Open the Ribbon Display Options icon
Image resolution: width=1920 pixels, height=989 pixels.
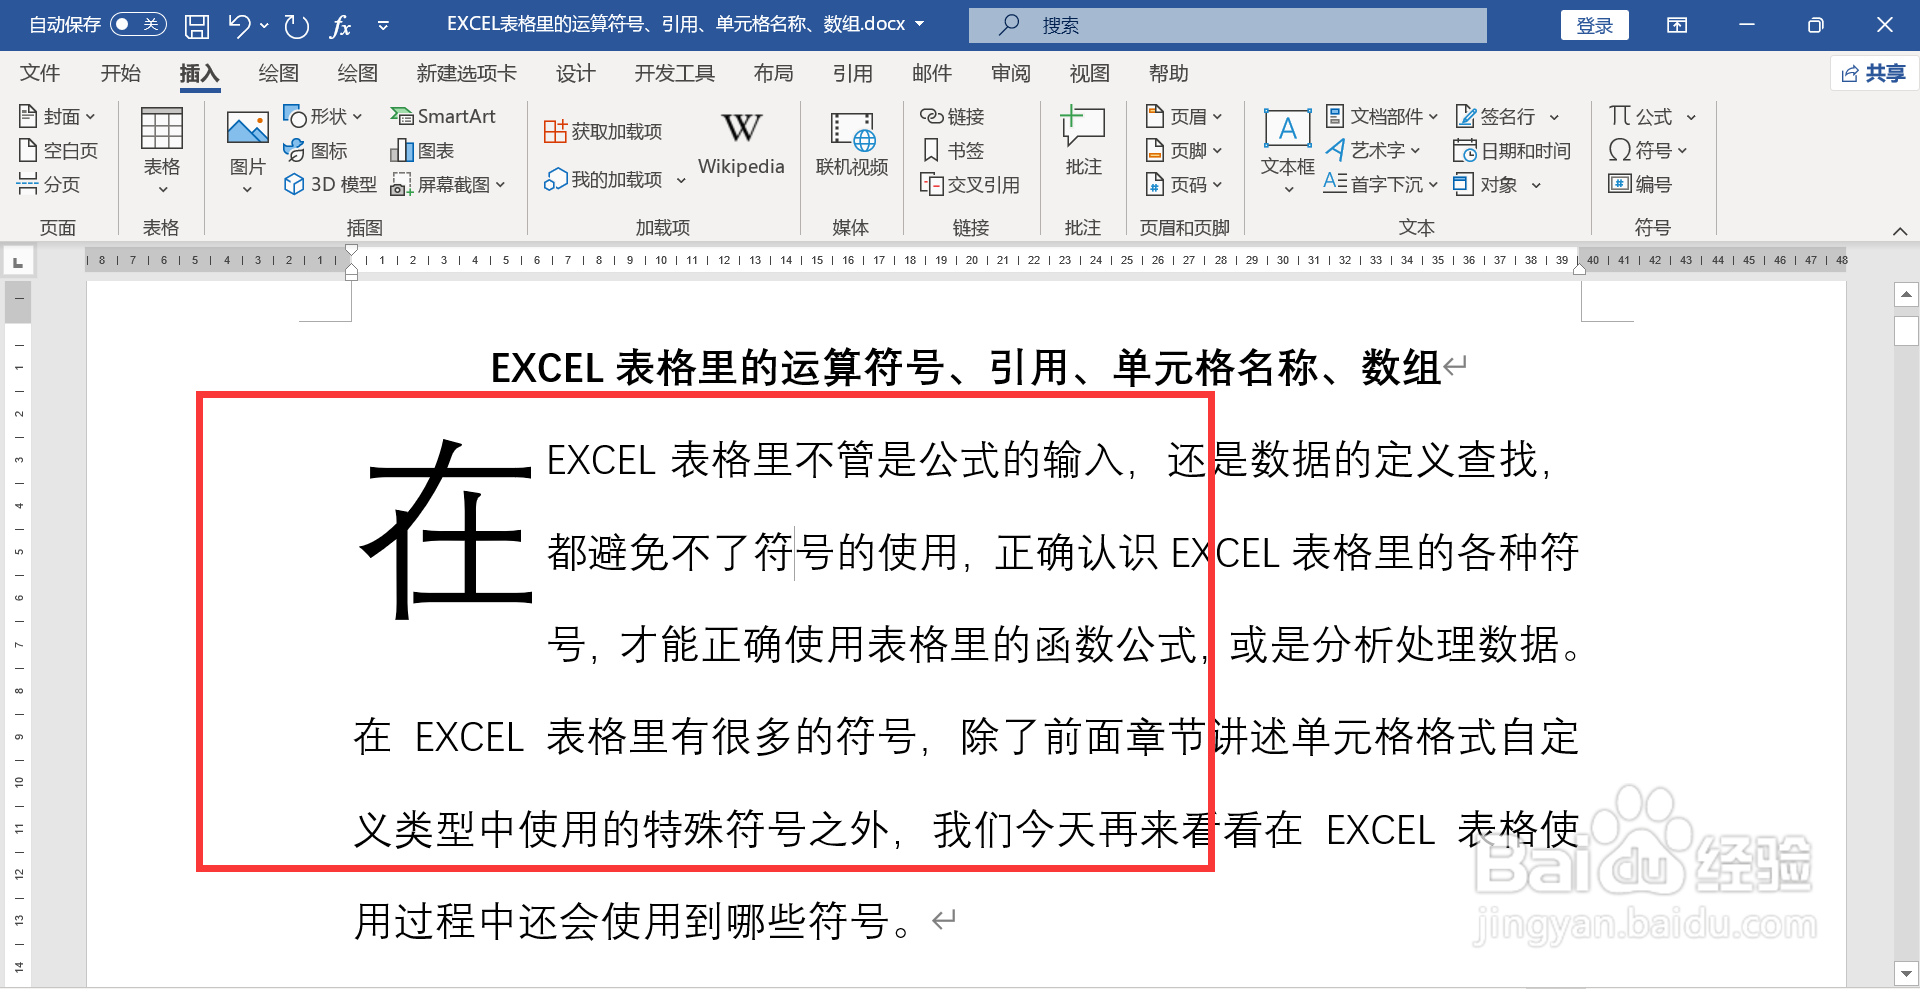click(x=1677, y=25)
